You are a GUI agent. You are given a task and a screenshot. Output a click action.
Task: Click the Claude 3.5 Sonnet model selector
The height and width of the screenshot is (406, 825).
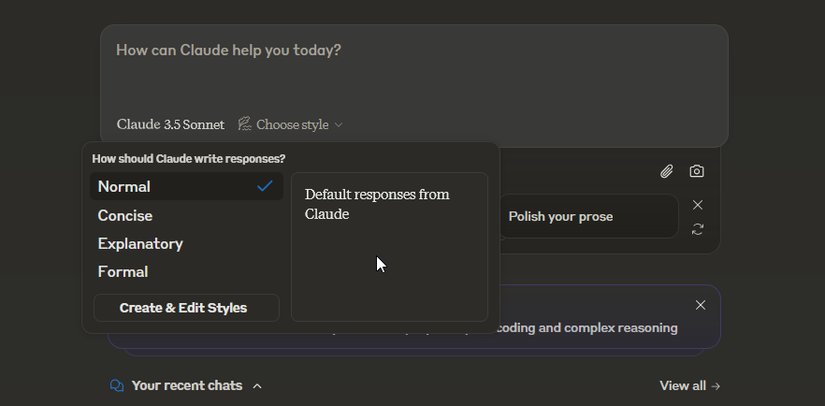pyautogui.click(x=170, y=125)
